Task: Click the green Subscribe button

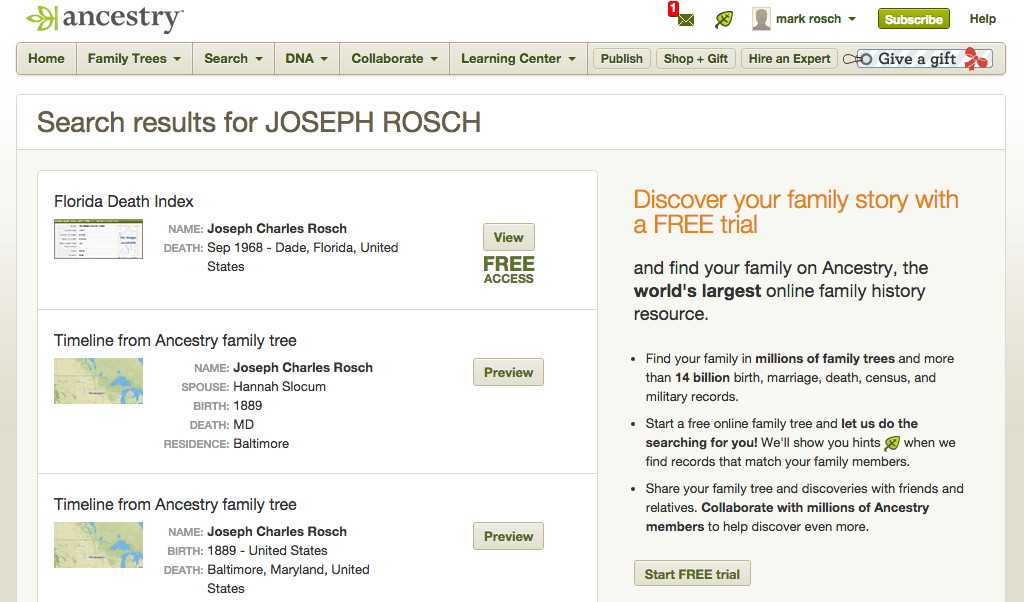Action: [x=913, y=19]
